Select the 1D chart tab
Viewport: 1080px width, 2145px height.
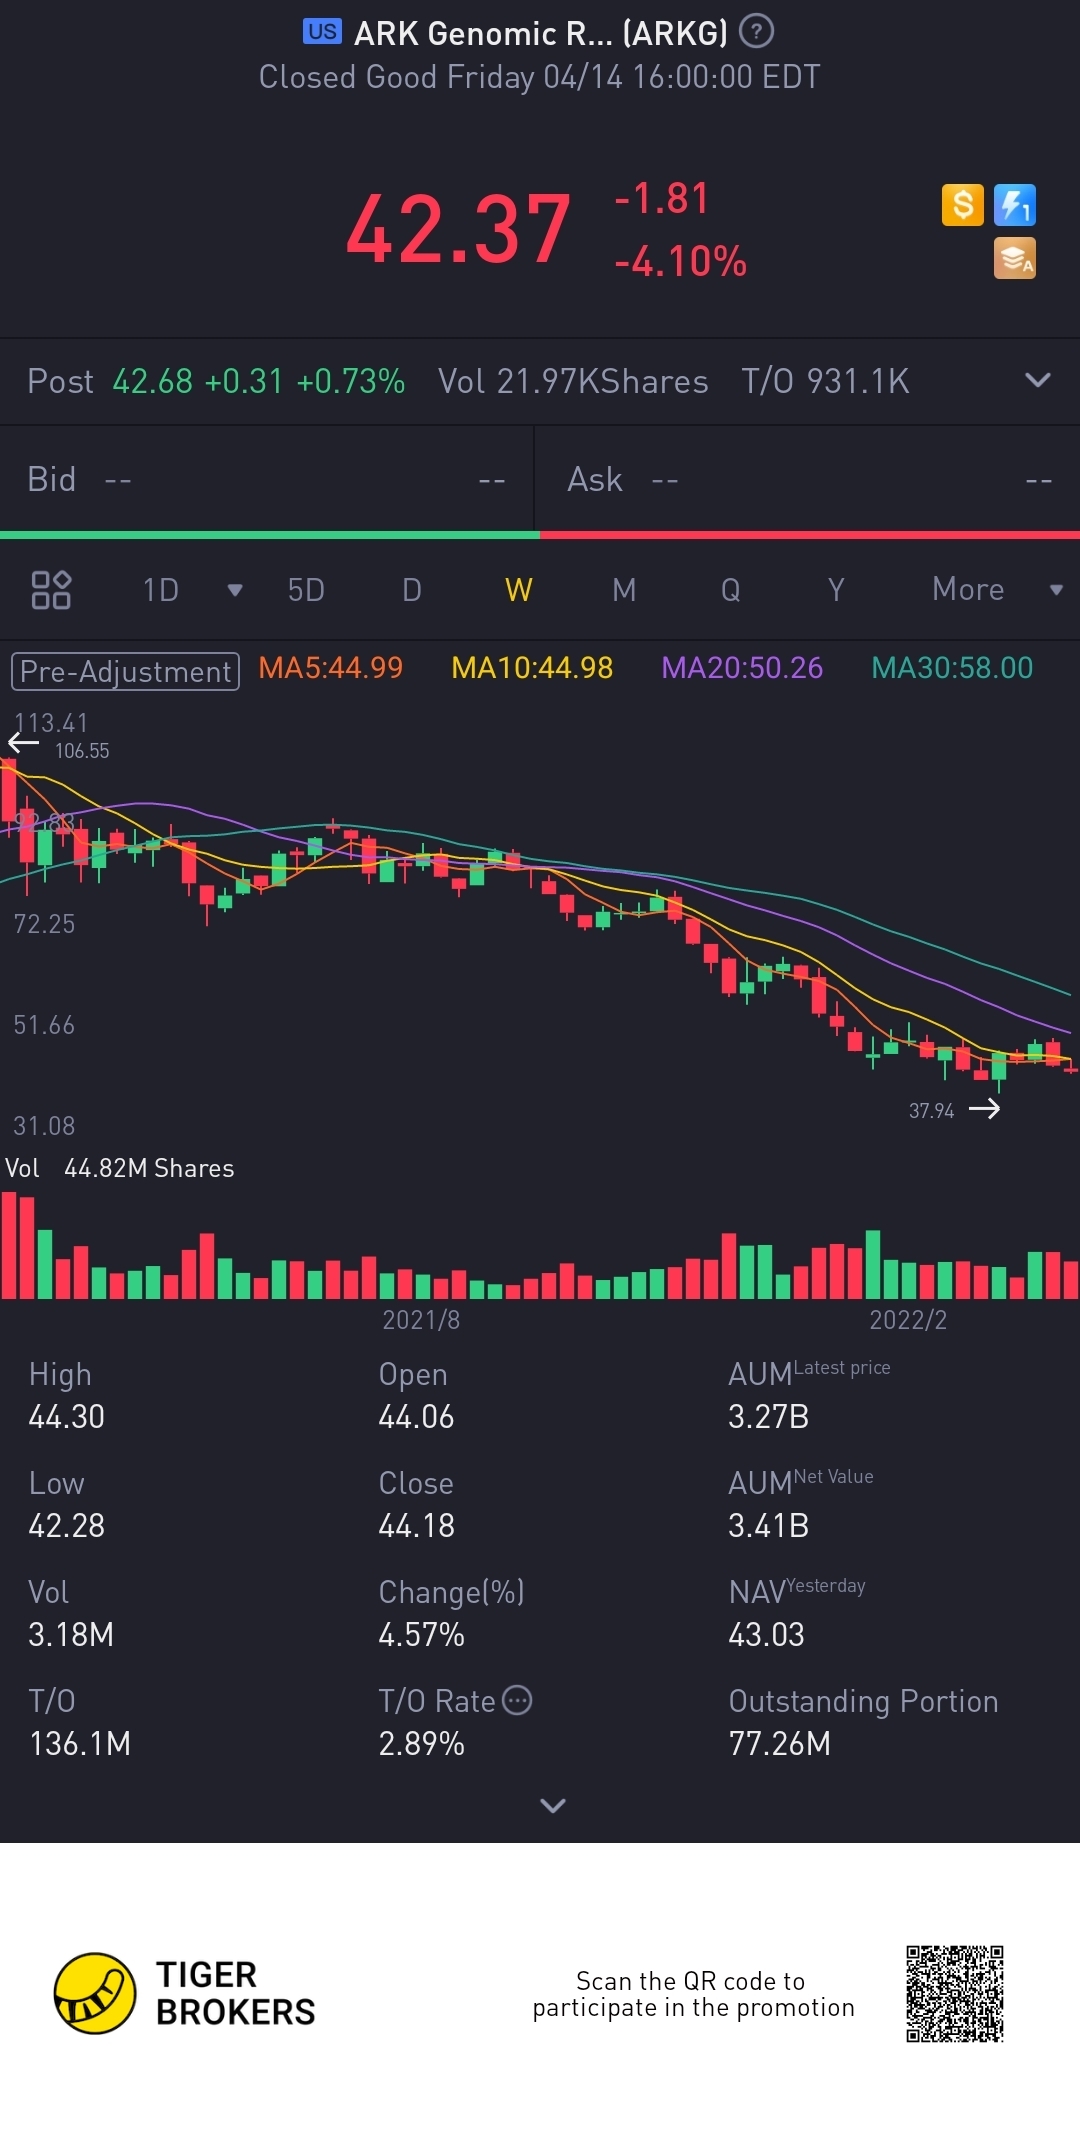(161, 590)
